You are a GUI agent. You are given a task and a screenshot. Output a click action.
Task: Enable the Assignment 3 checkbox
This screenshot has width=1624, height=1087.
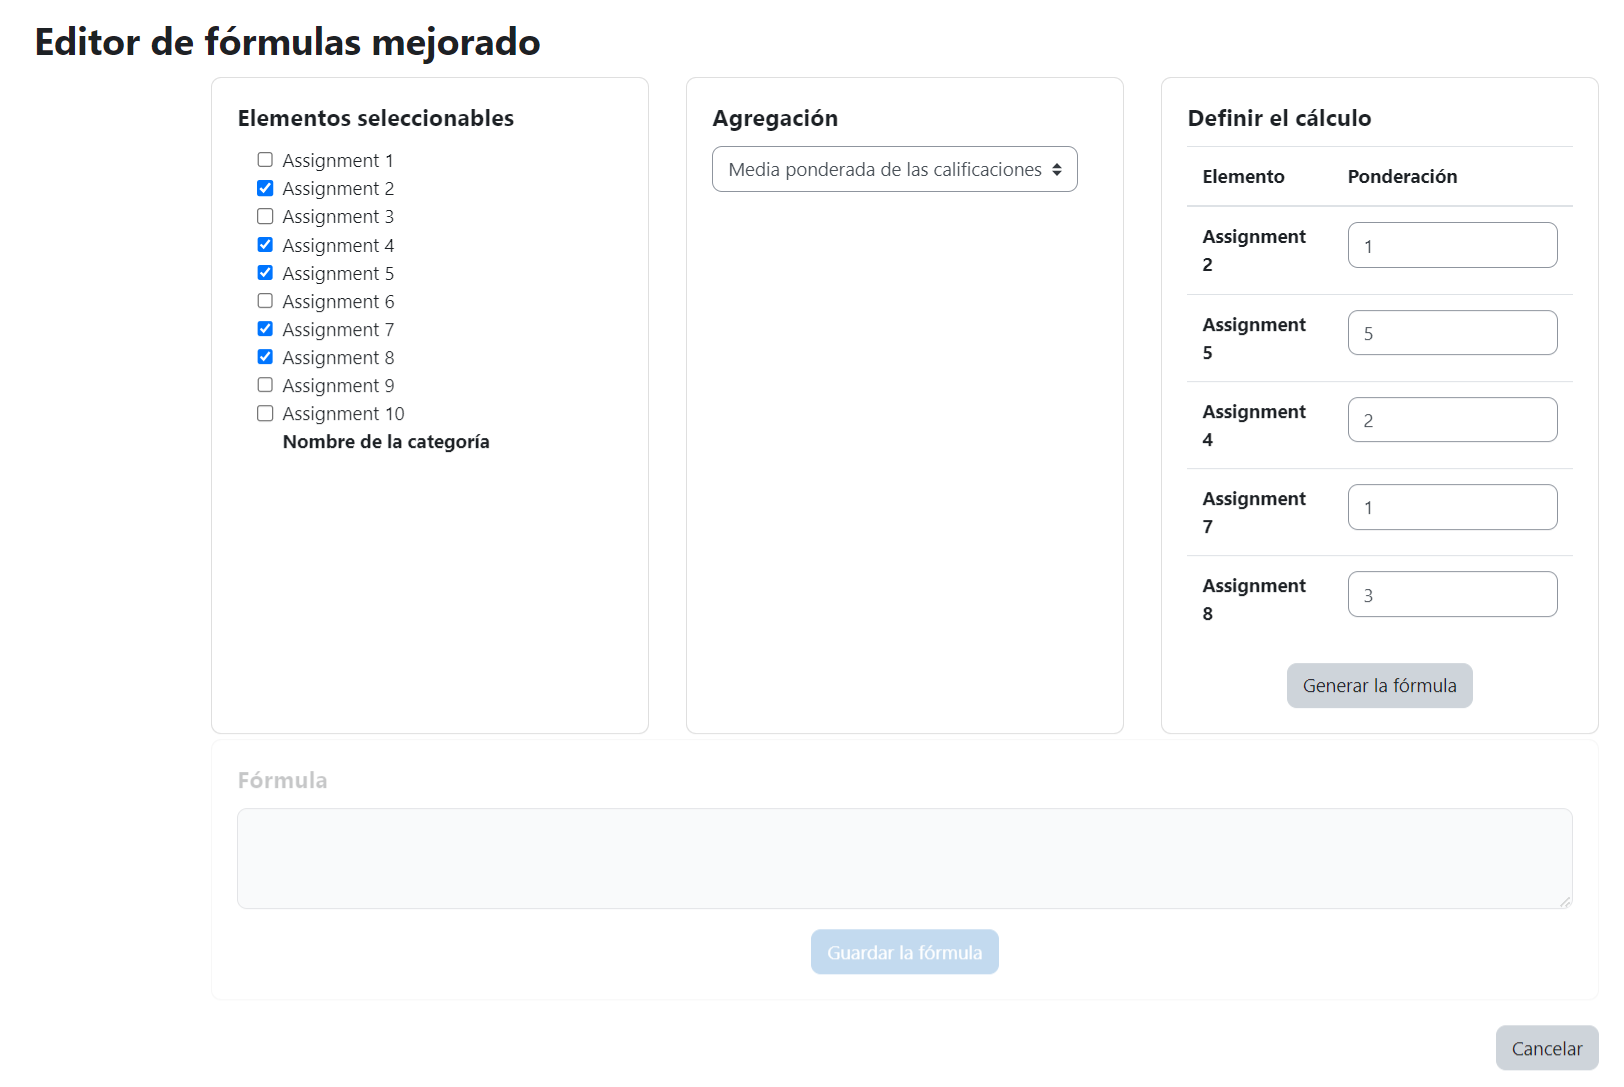pos(265,216)
